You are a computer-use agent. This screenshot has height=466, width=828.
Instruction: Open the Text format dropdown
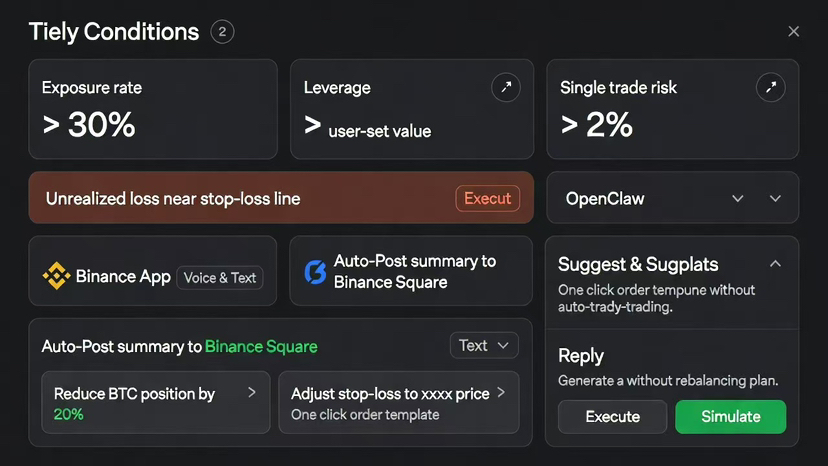484,346
